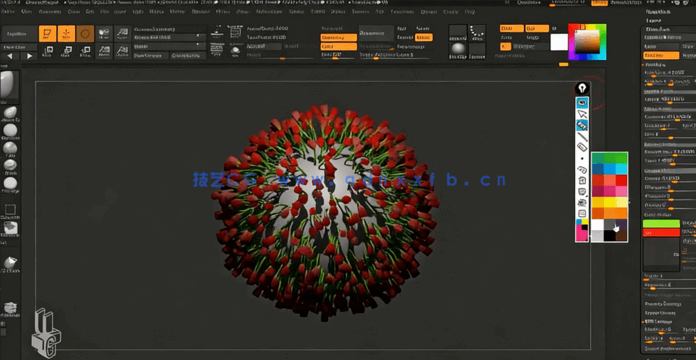Click the dot pen-size annotation icon

(582, 158)
